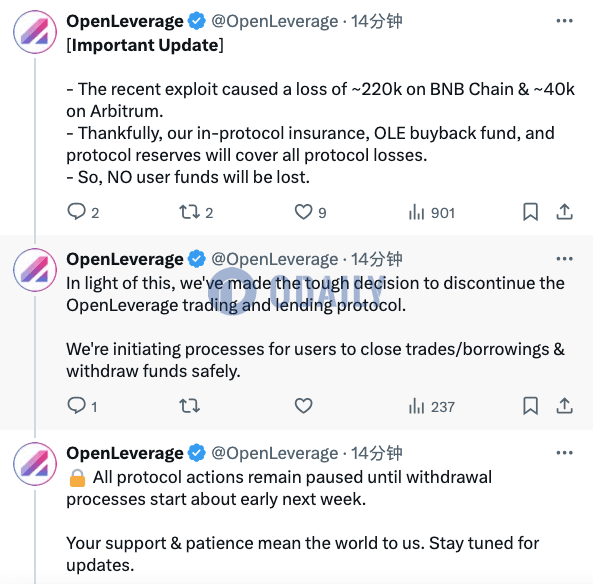
Task: Retweet the discontinue protocol tweet
Action: [x=189, y=406]
